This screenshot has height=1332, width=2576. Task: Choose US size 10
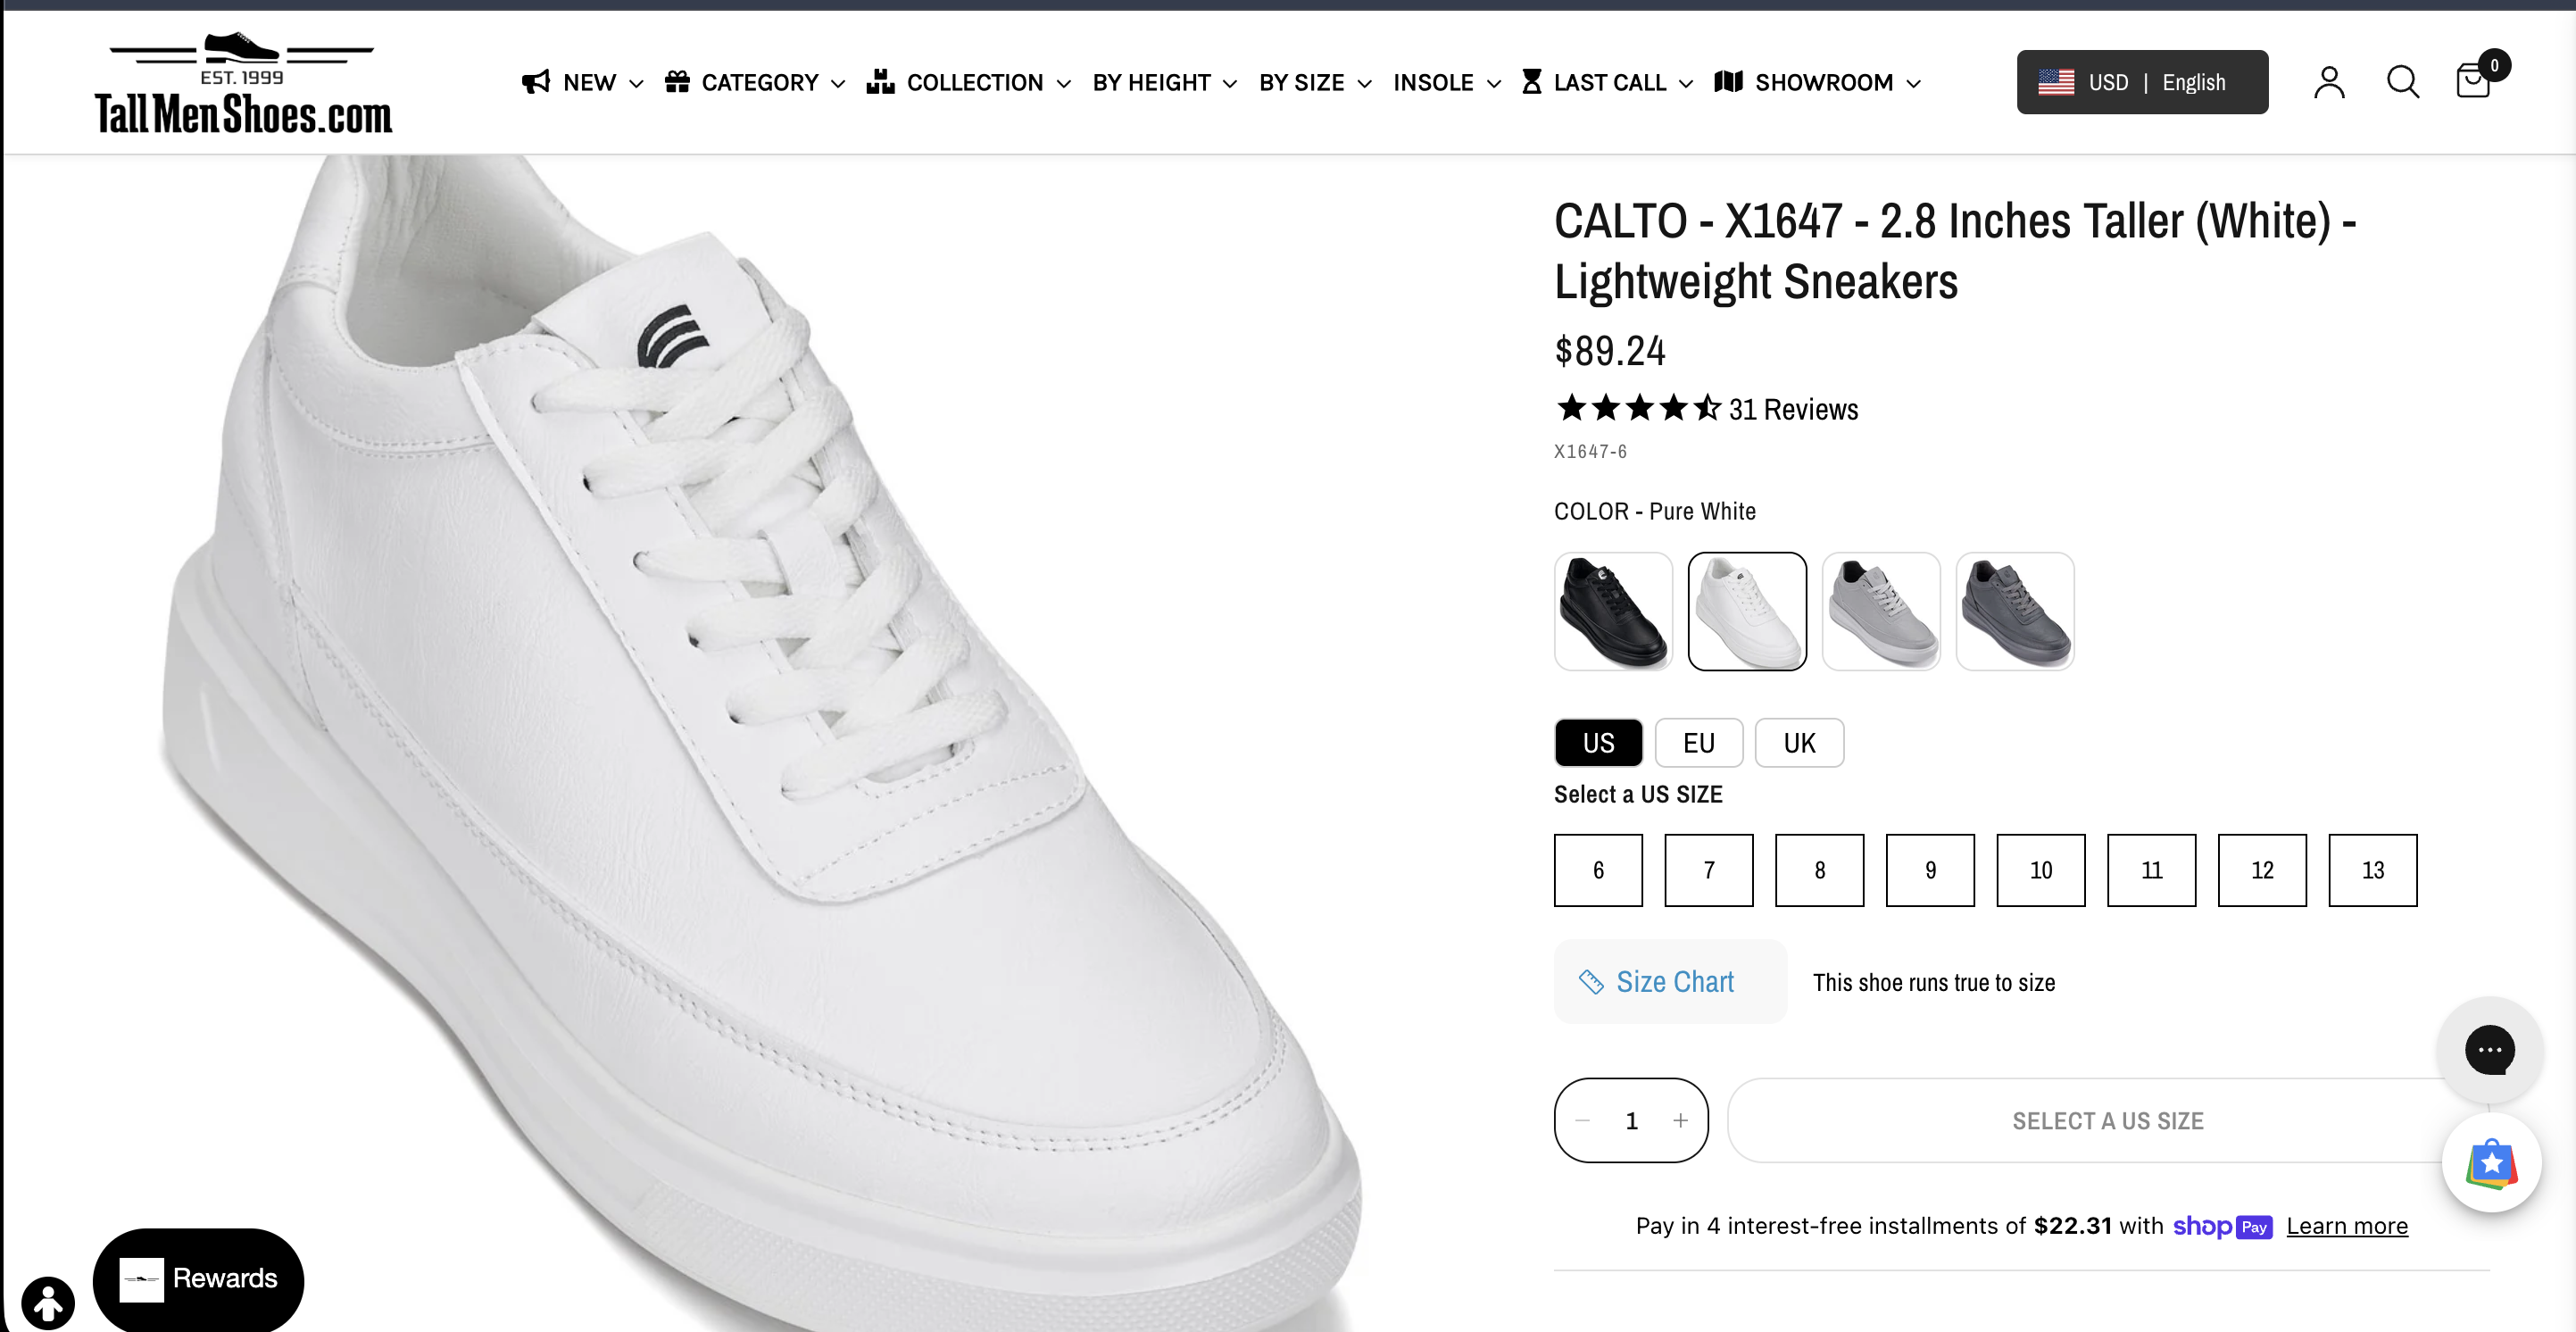2040,870
